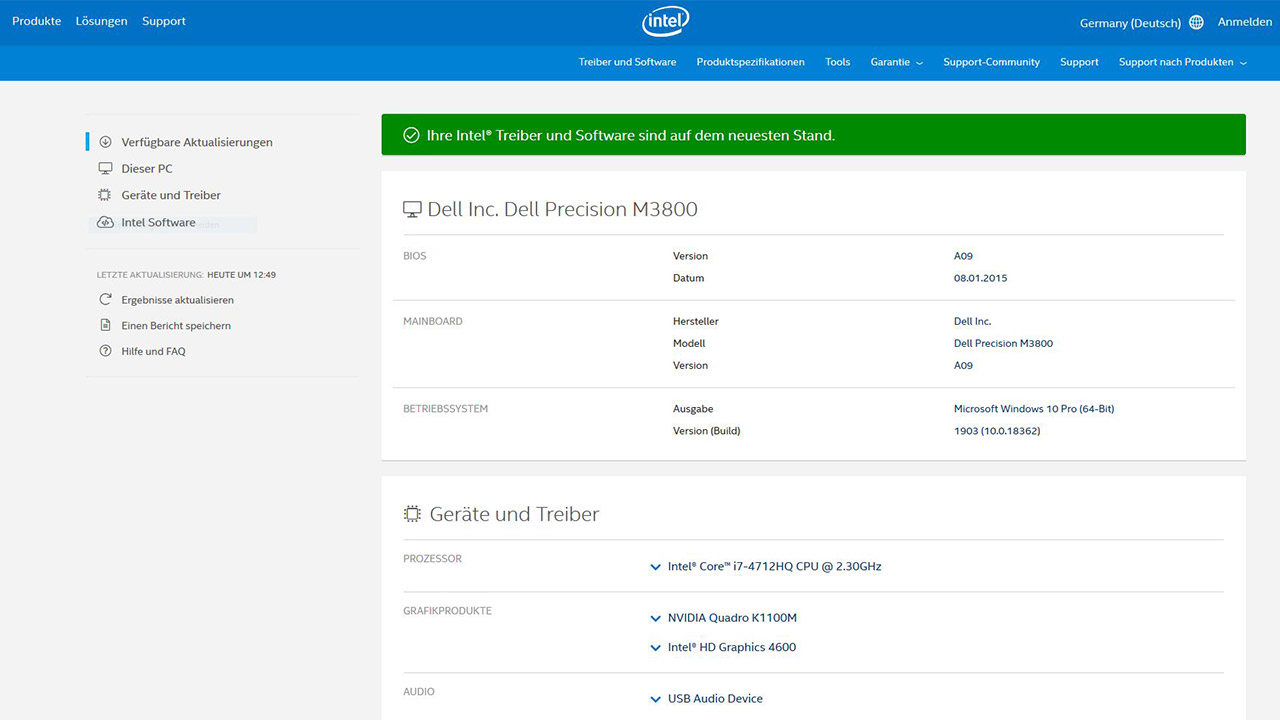
Task: Open the Garantie dropdown menu
Action: point(896,62)
